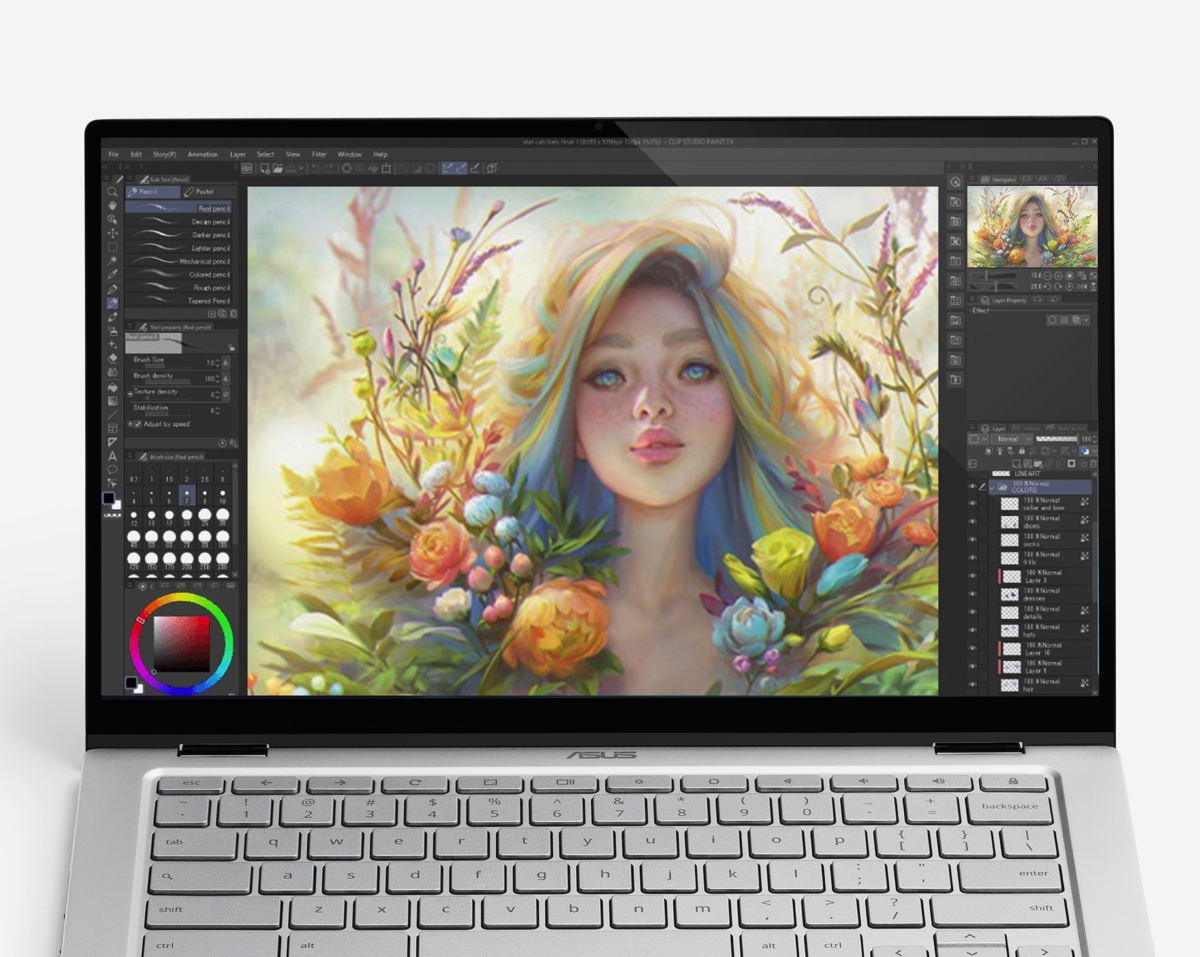Image resolution: width=1200 pixels, height=957 pixels.
Task: Select the Auto select magic wand tool
Action: [112, 260]
